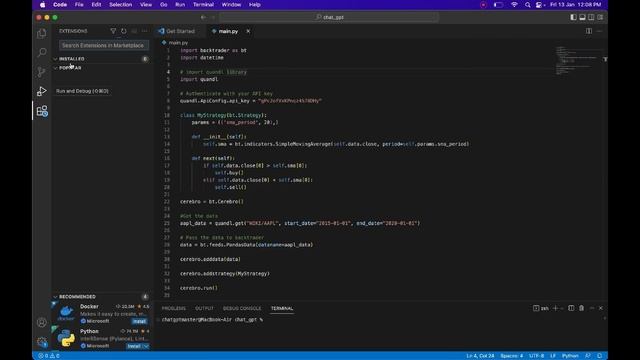Click the LF end-of-line status item
Viewport: 640px width, 360px height.
[x=553, y=356]
